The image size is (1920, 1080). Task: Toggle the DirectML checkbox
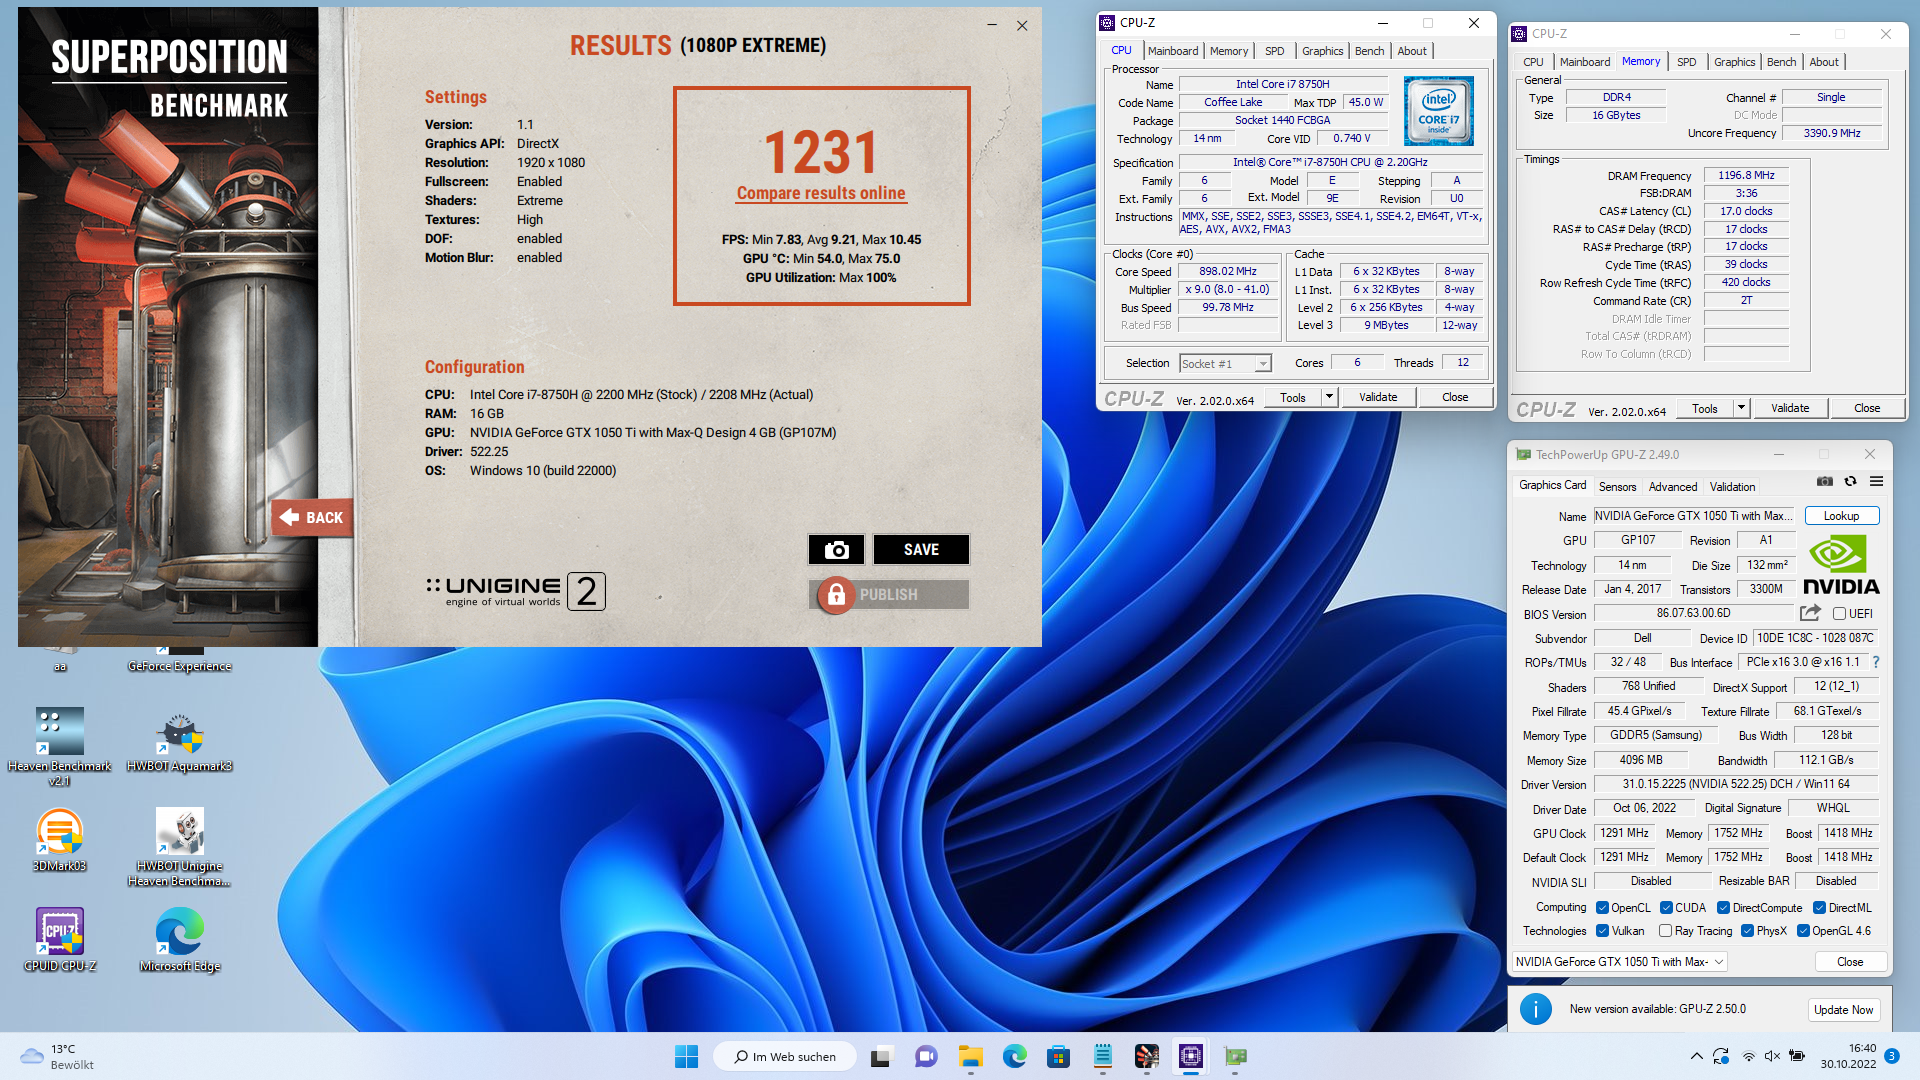pos(1819,908)
